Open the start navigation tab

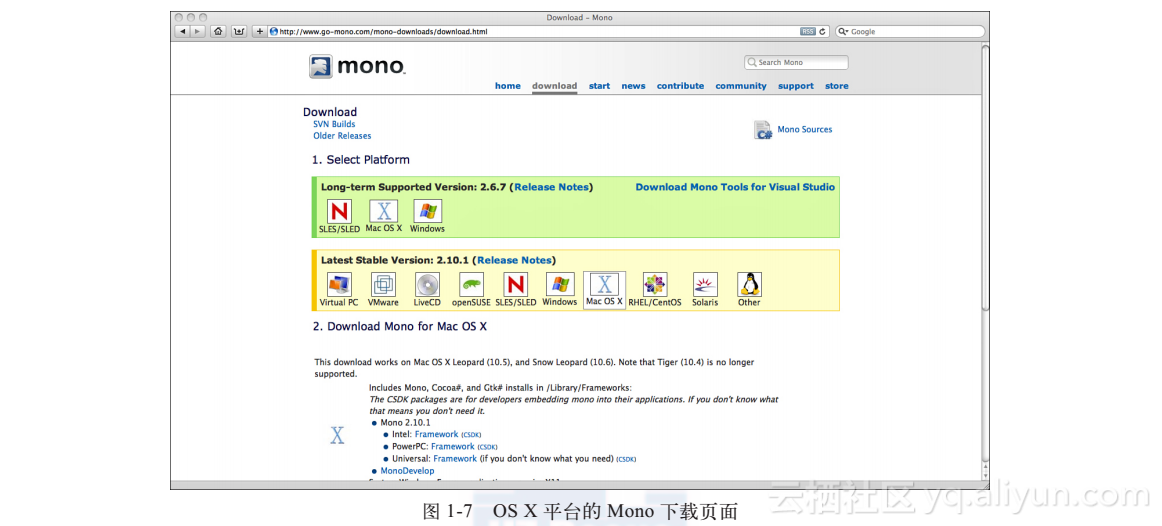point(600,86)
